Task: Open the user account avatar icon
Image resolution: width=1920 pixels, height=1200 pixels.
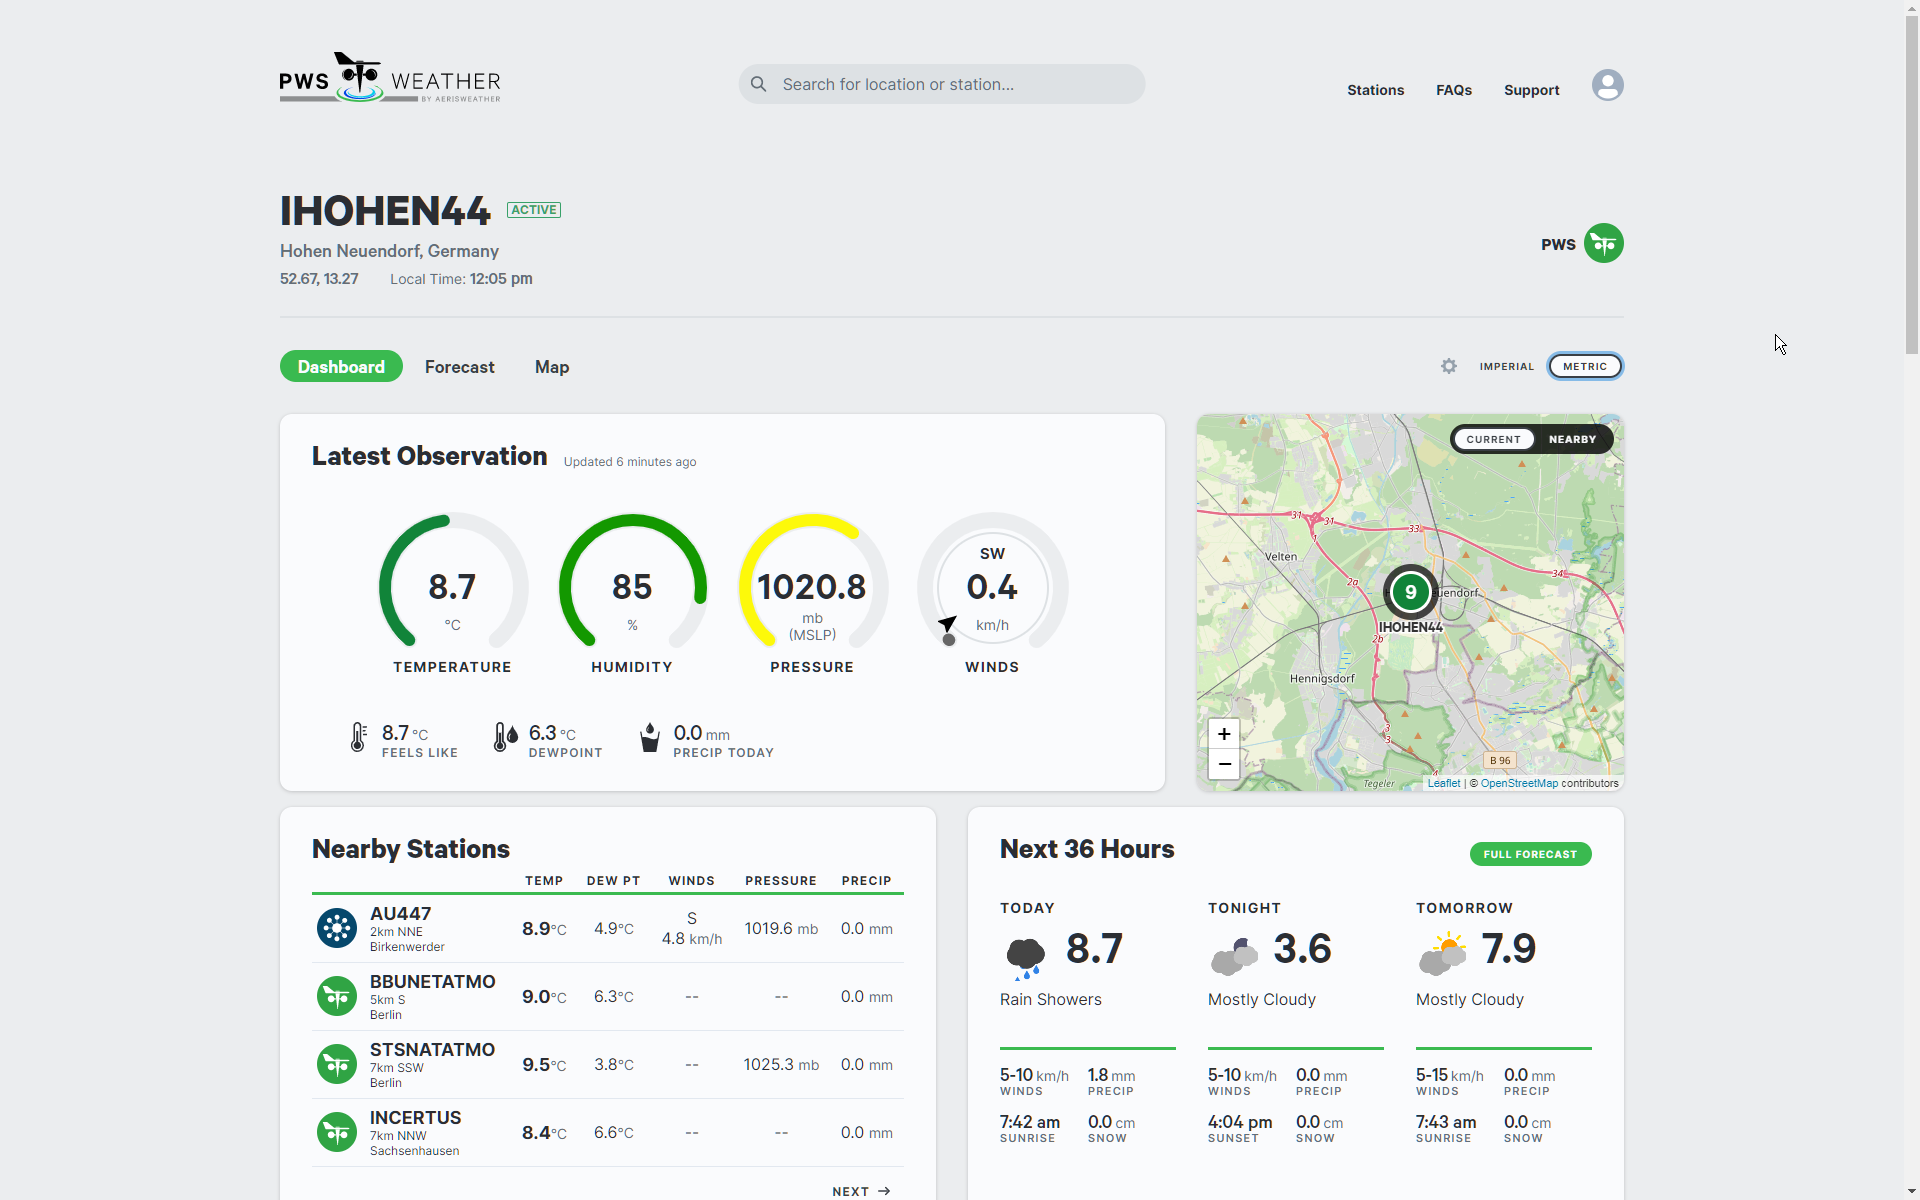Action: tap(1607, 85)
